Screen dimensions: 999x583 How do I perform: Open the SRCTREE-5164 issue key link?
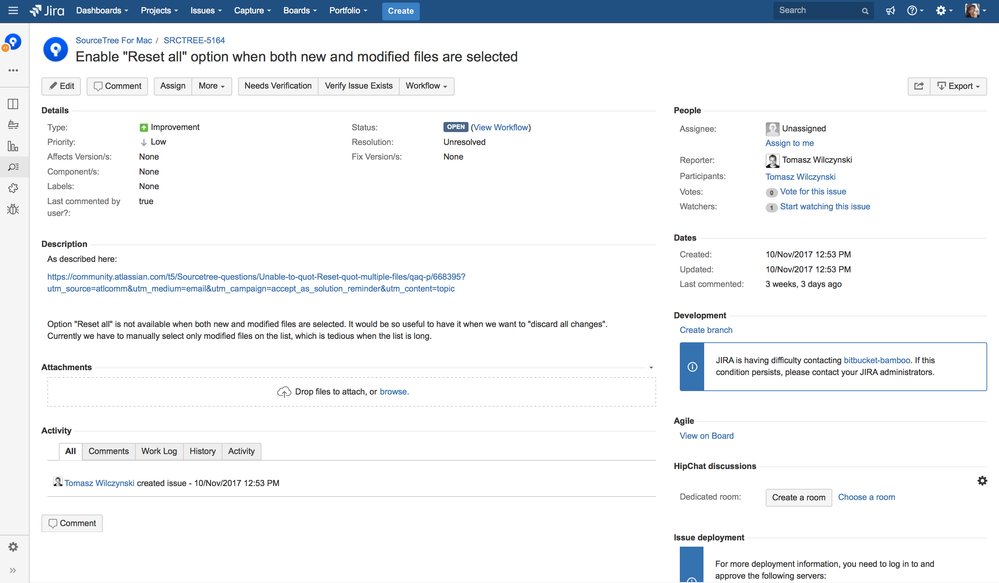(x=194, y=40)
